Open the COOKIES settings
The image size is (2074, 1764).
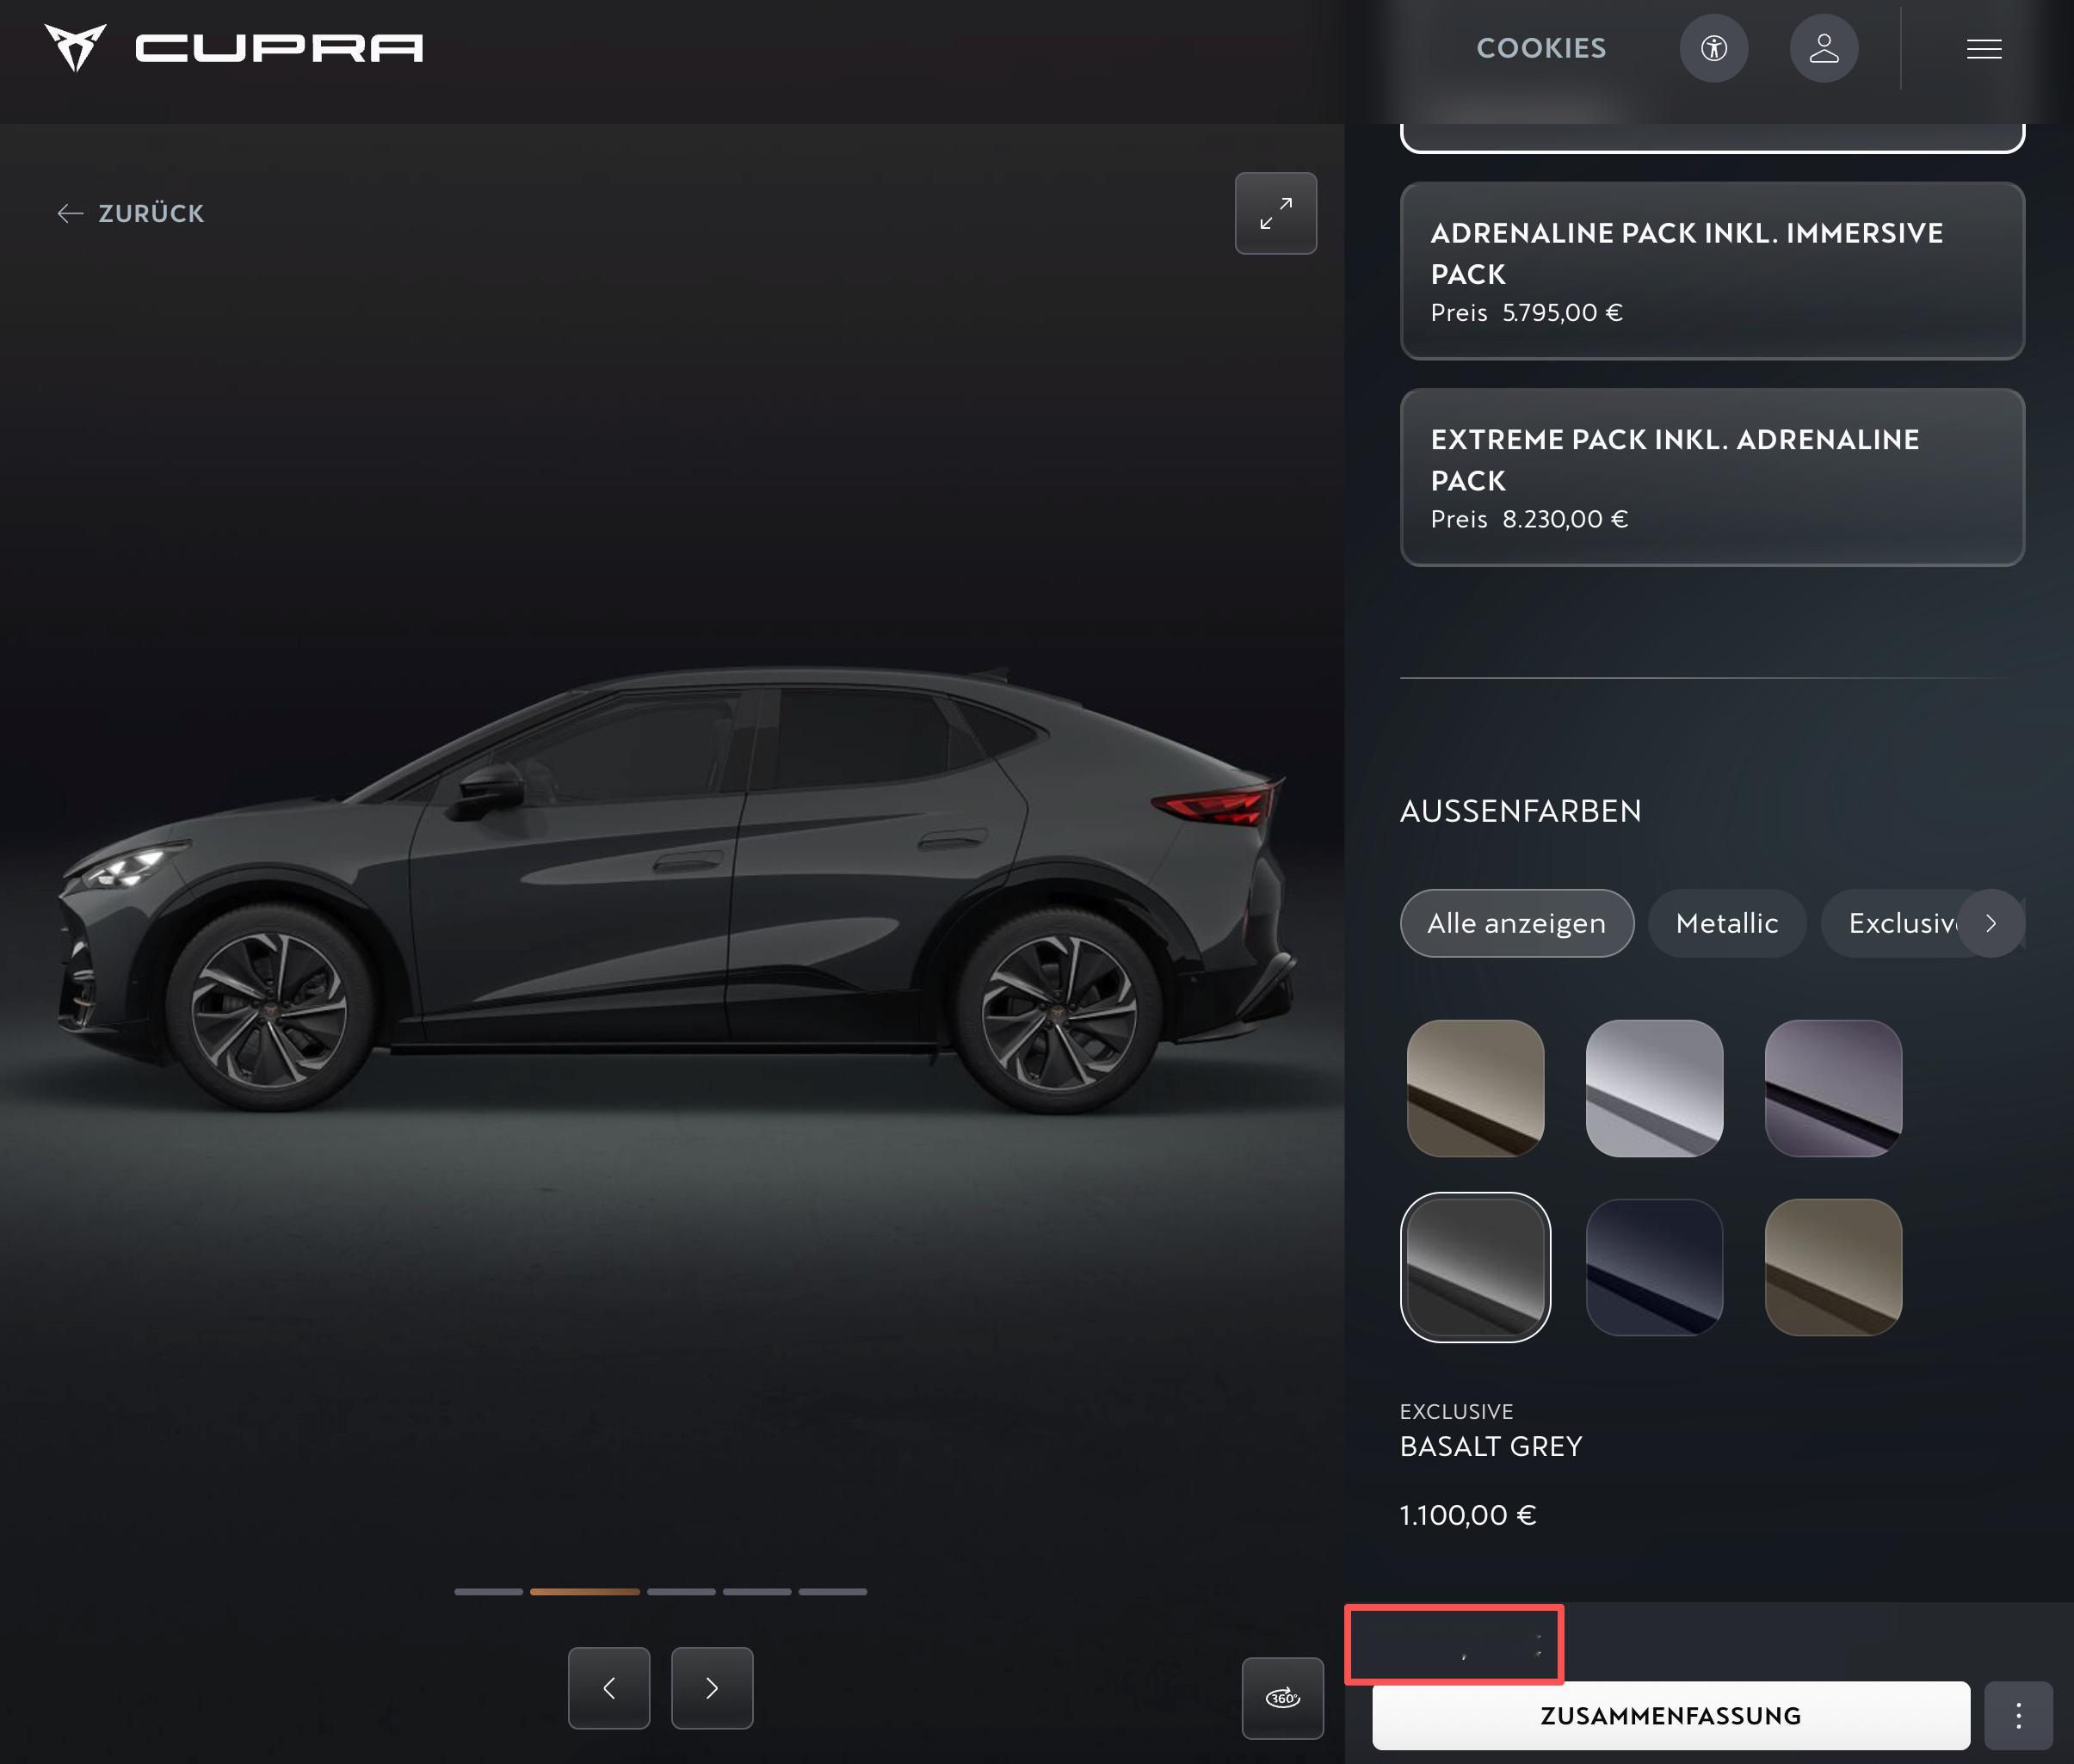pos(1541,48)
